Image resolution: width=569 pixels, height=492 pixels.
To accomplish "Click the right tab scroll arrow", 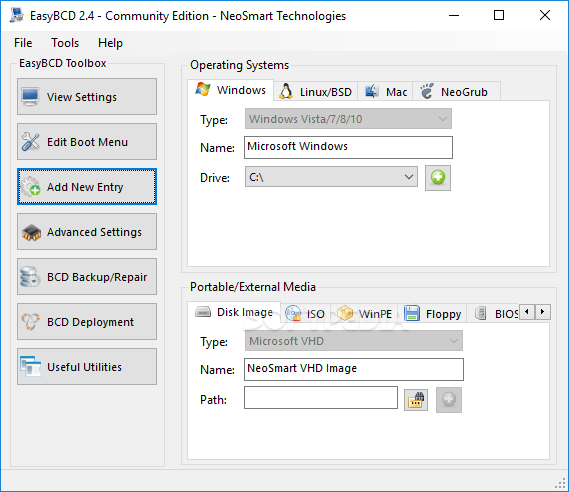I will 543,312.
